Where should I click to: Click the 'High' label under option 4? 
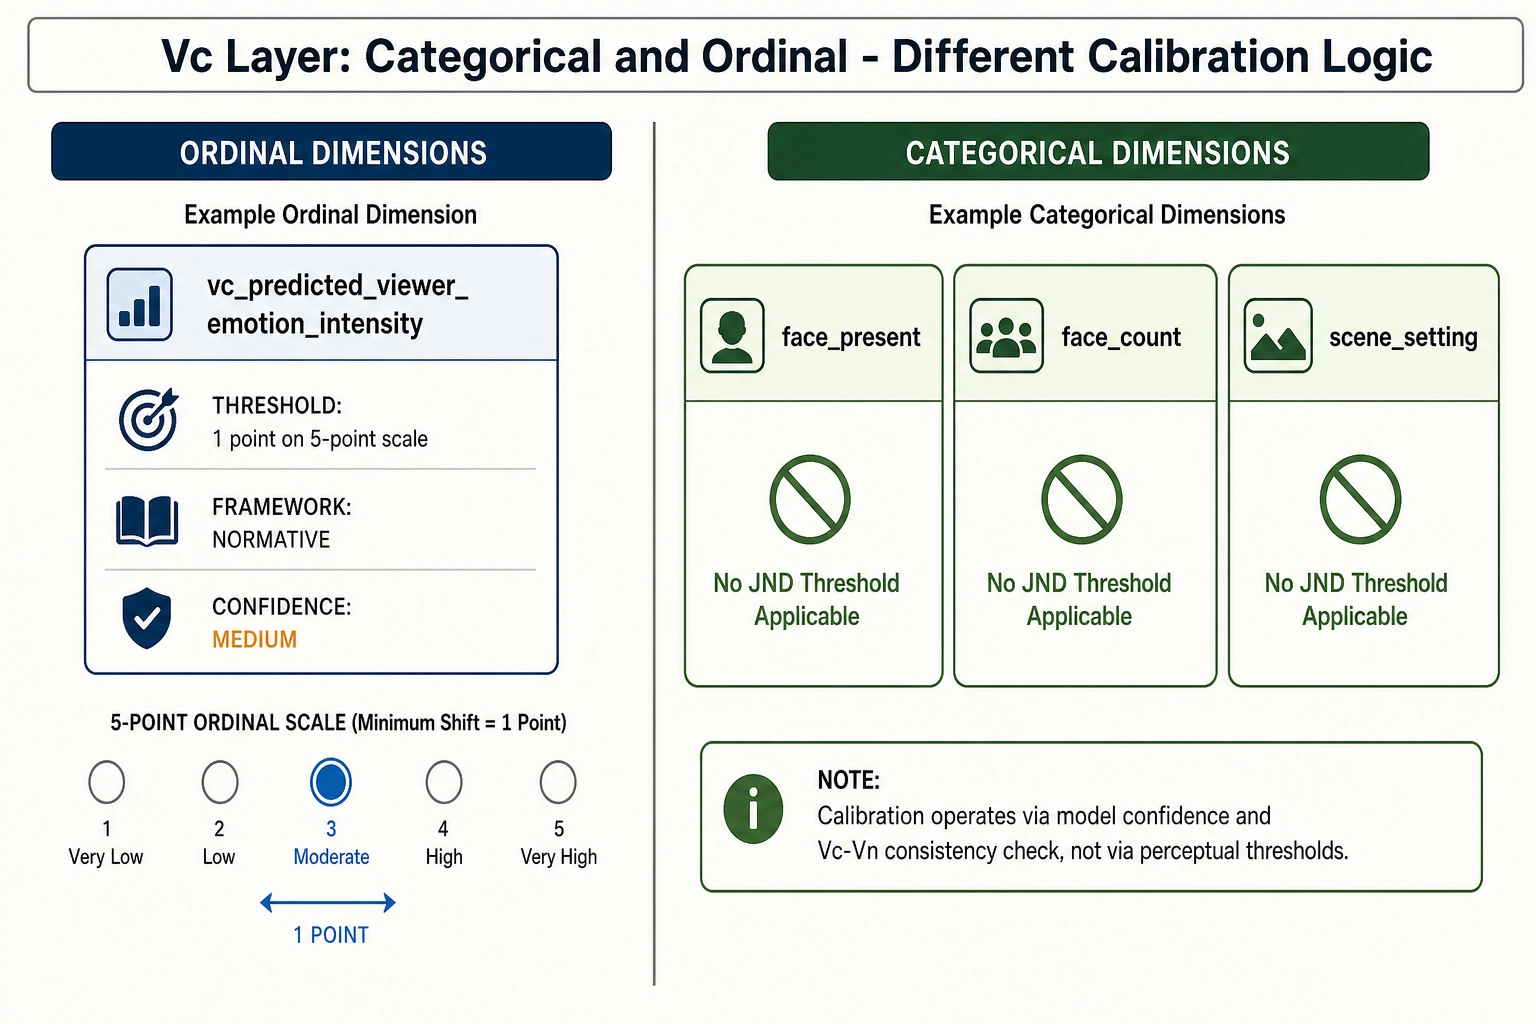click(x=444, y=857)
